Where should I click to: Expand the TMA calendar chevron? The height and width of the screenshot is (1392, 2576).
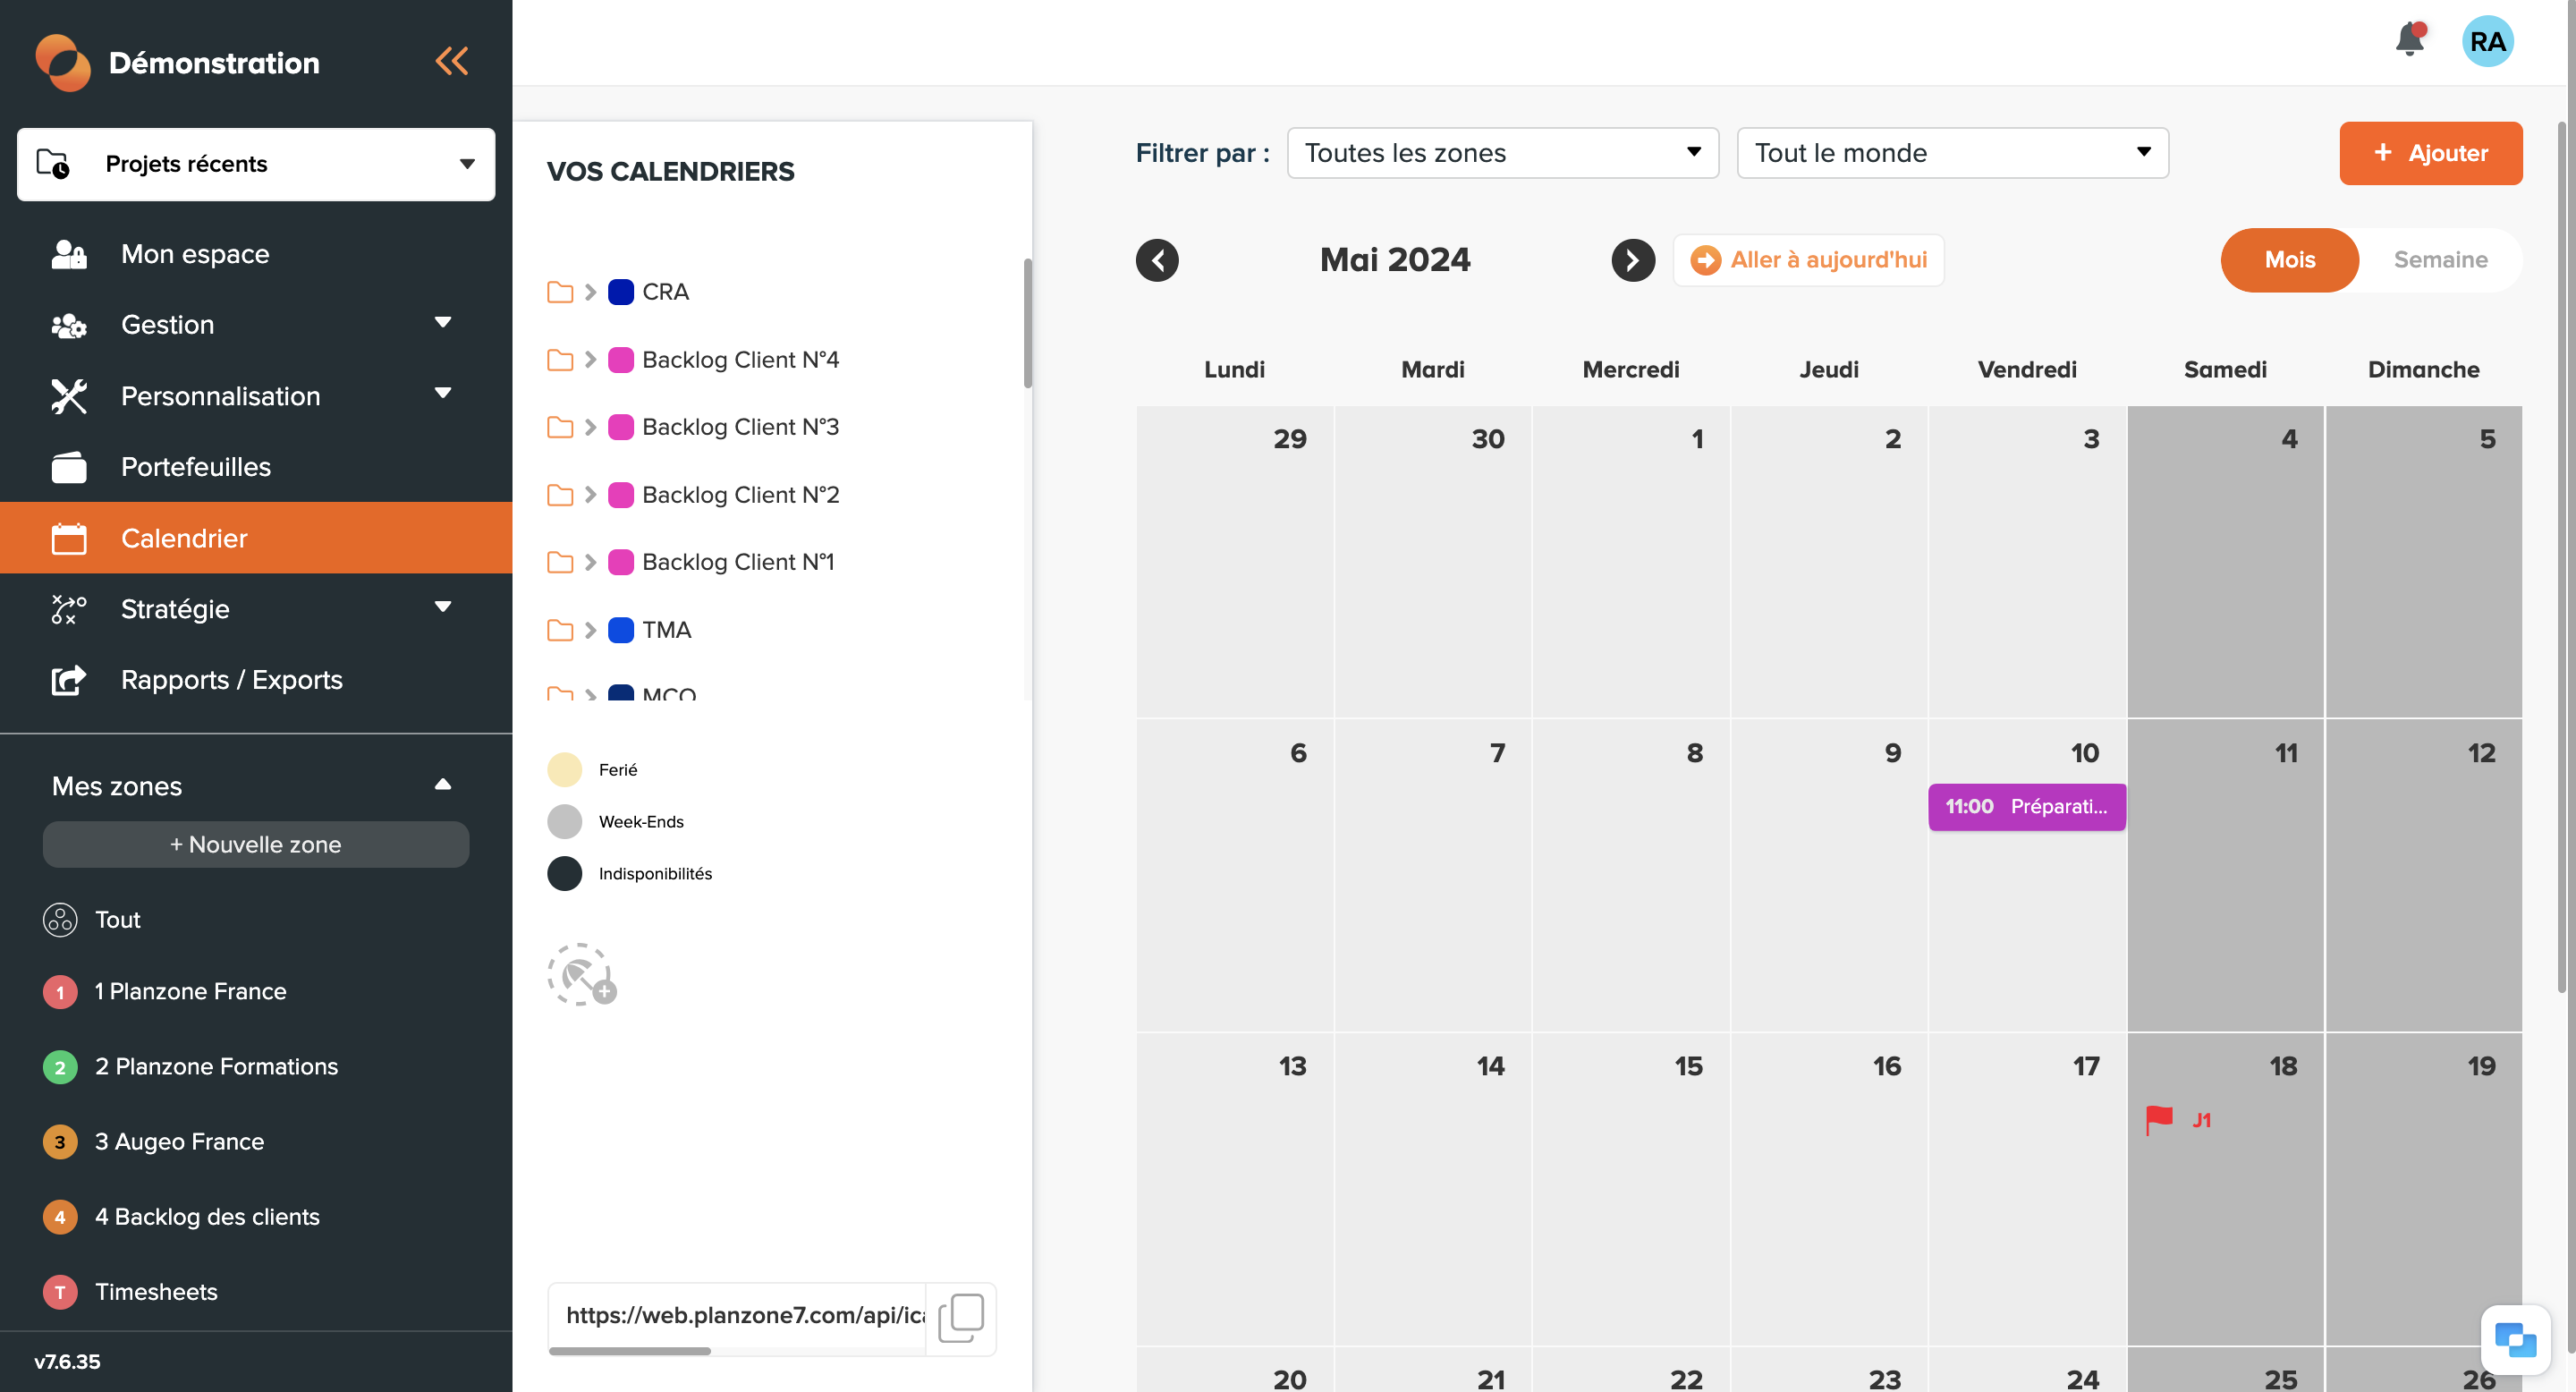(590, 630)
